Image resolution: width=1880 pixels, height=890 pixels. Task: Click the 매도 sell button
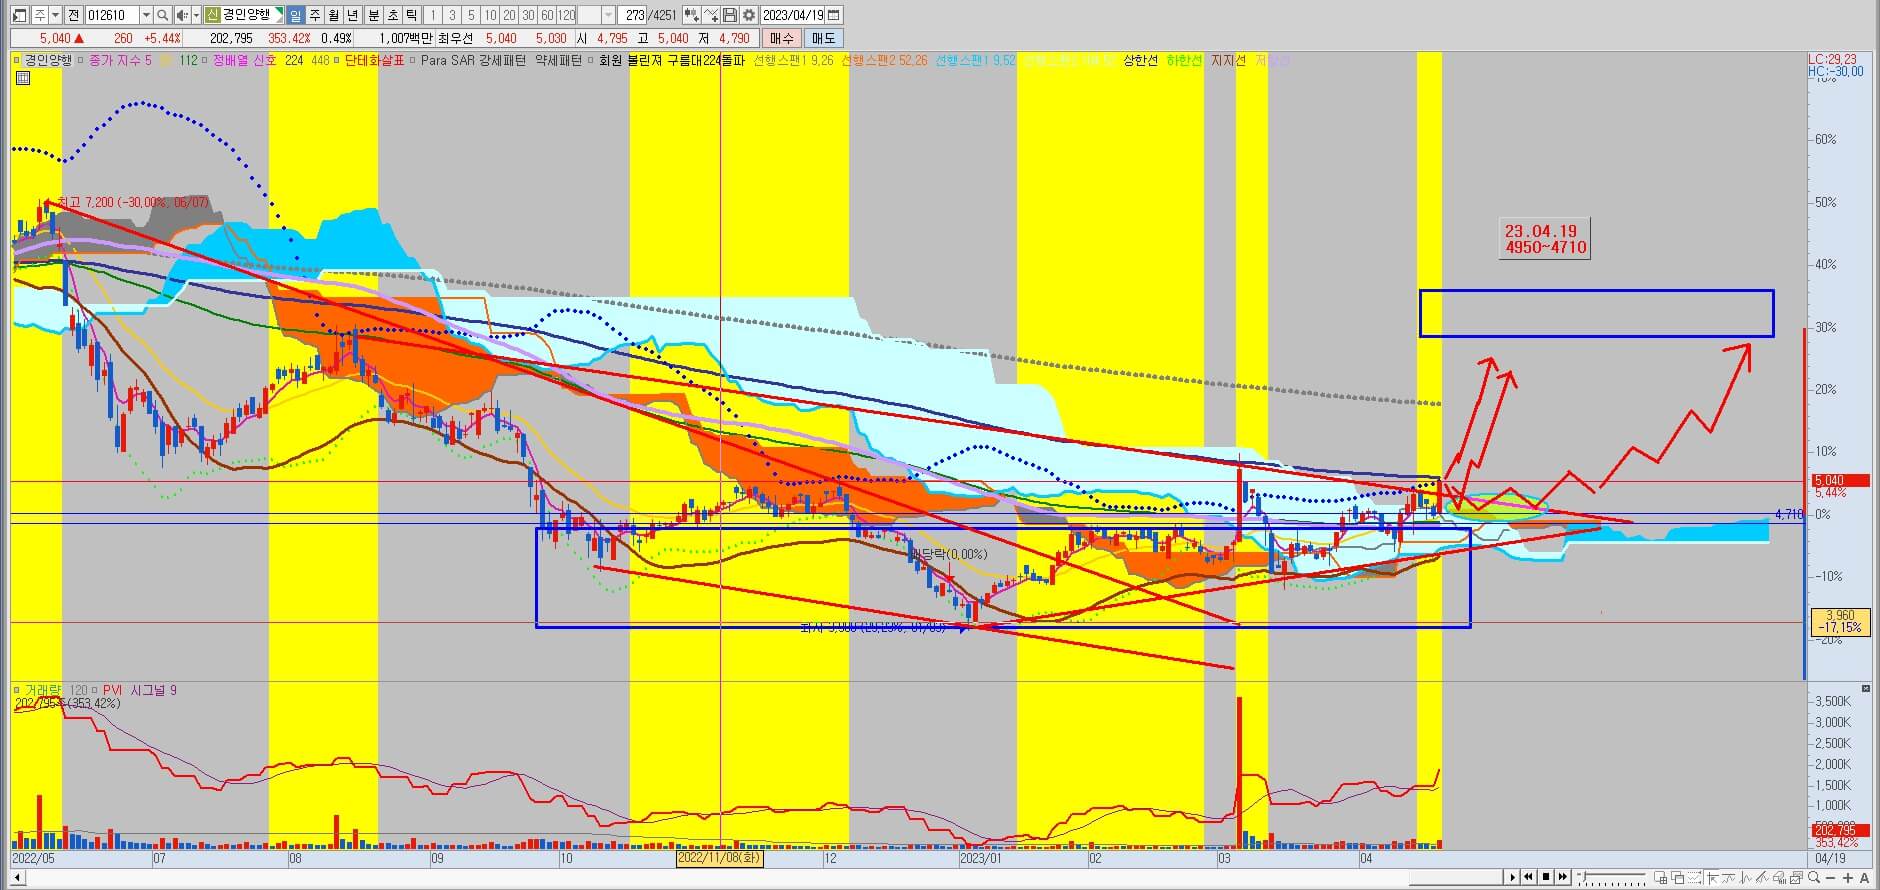tap(823, 38)
